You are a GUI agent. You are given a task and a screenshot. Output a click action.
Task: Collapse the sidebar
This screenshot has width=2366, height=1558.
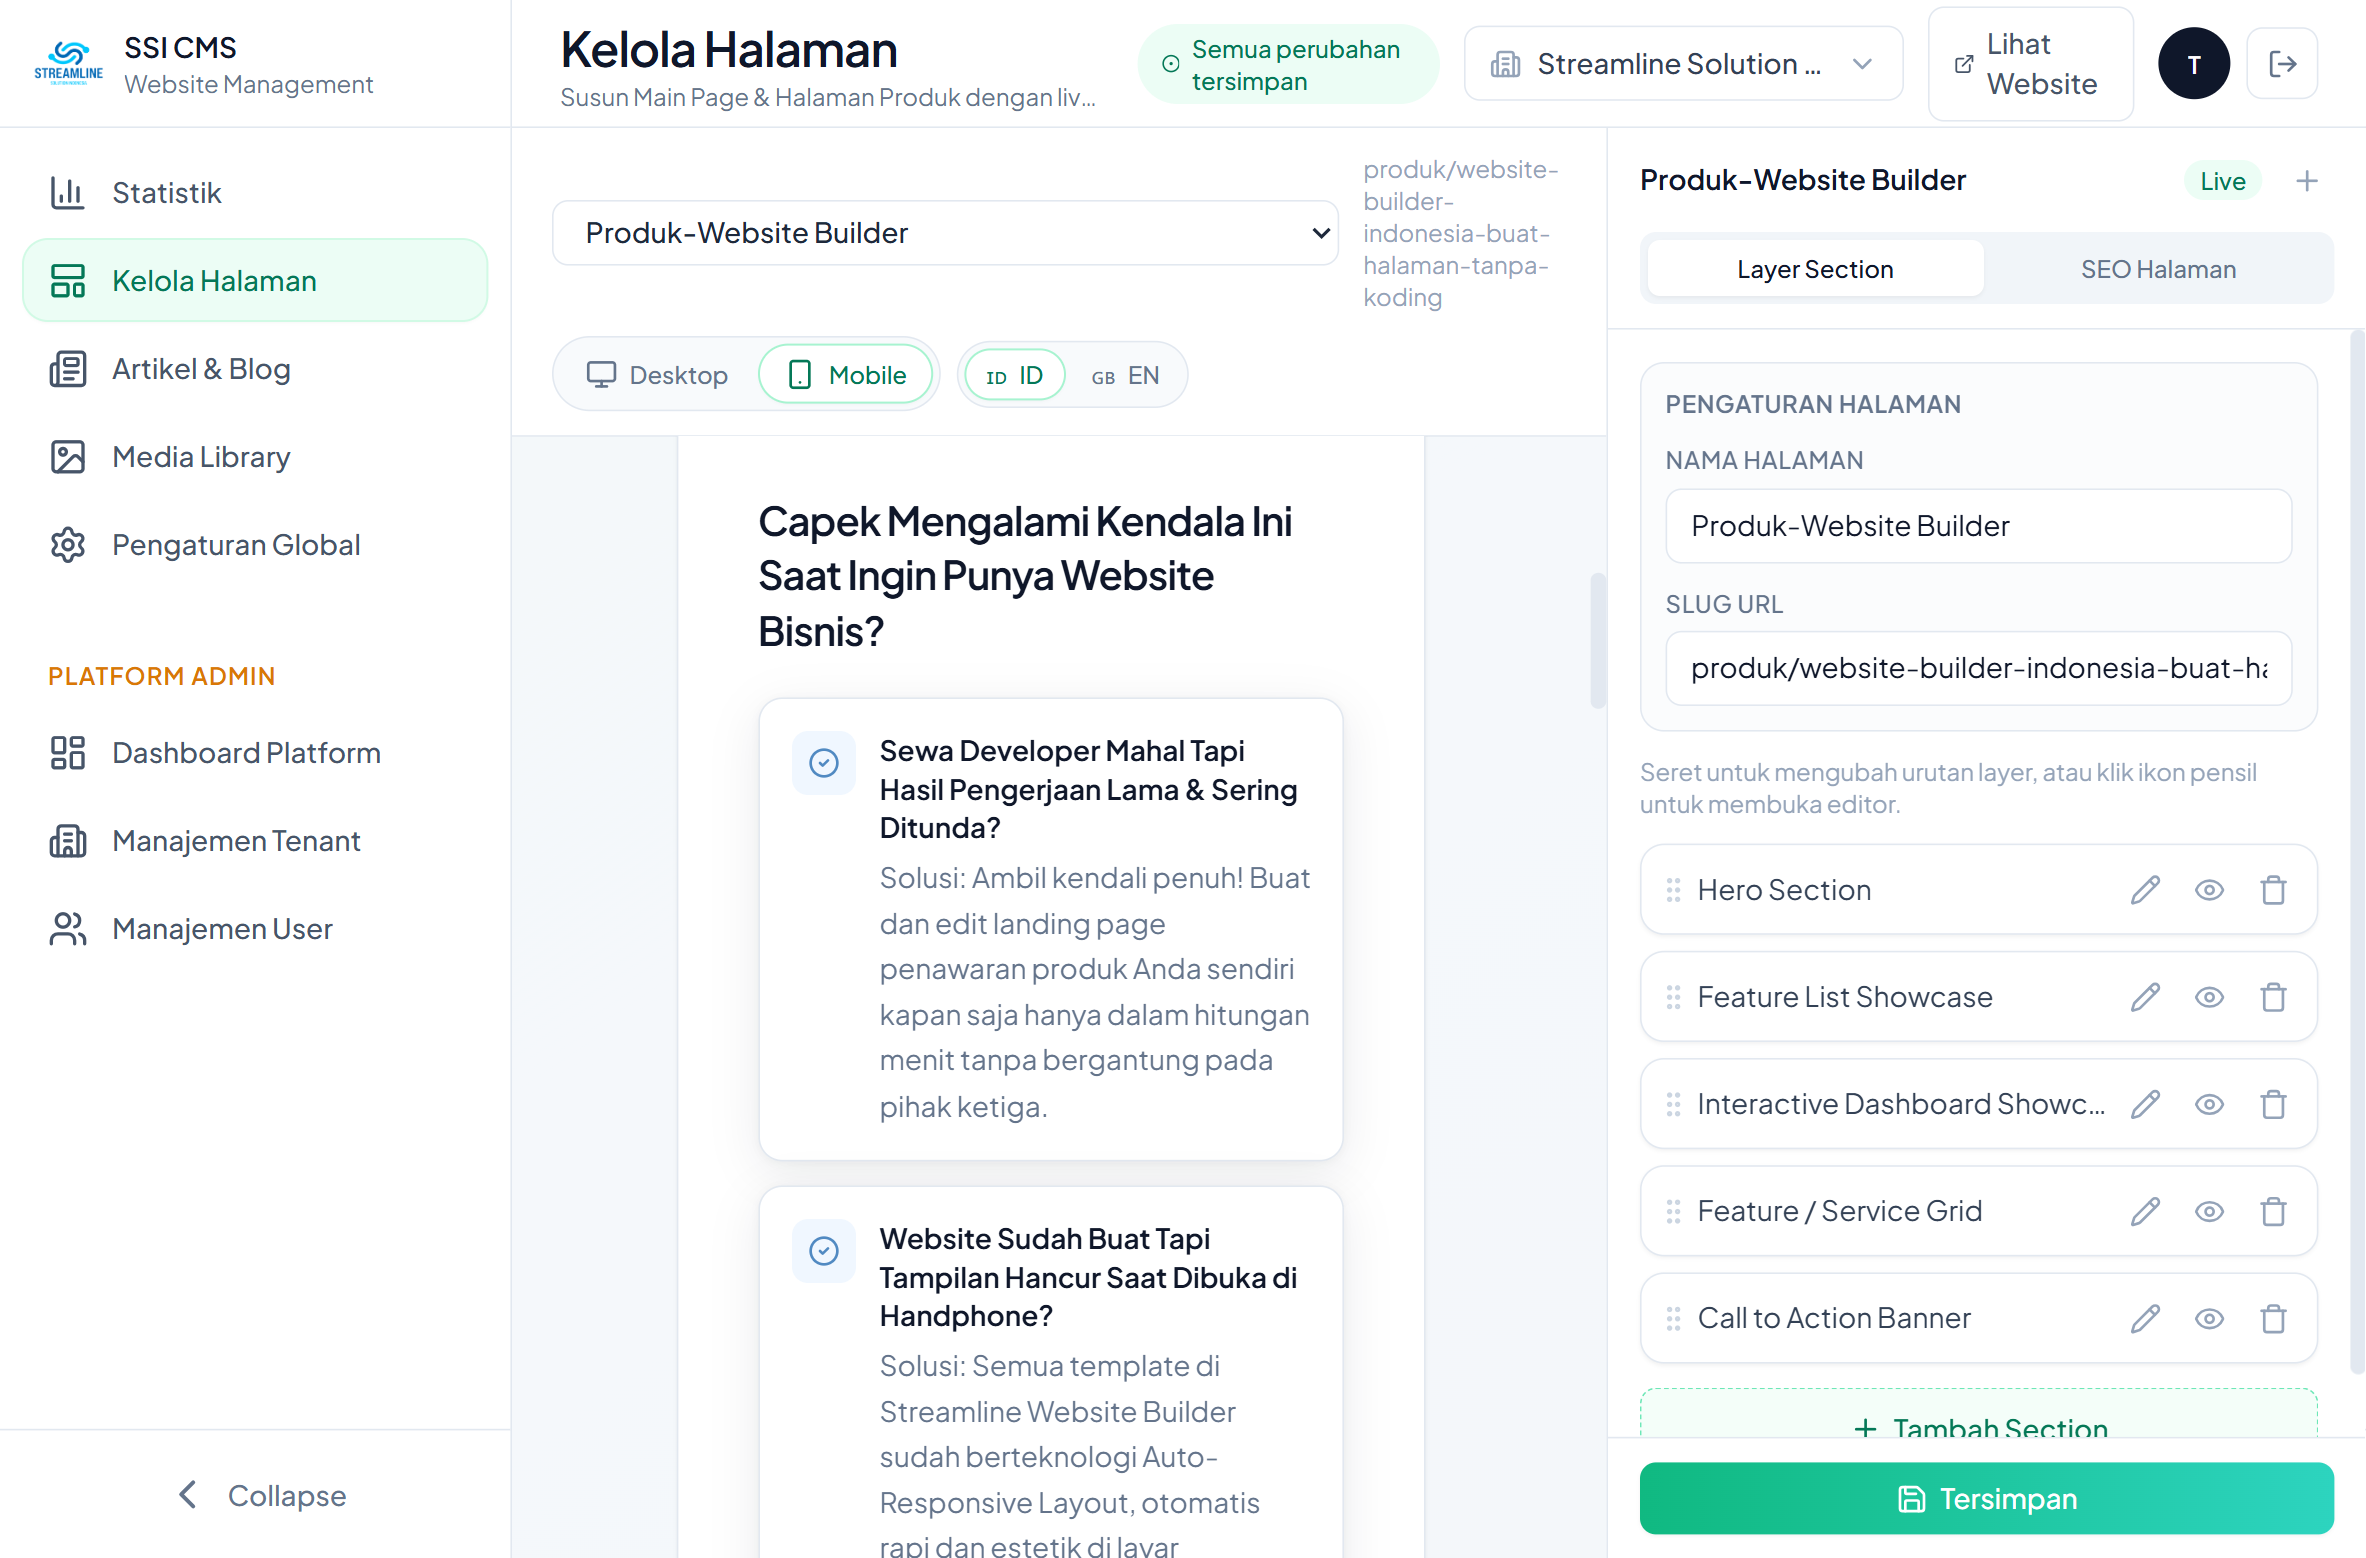(x=262, y=1495)
